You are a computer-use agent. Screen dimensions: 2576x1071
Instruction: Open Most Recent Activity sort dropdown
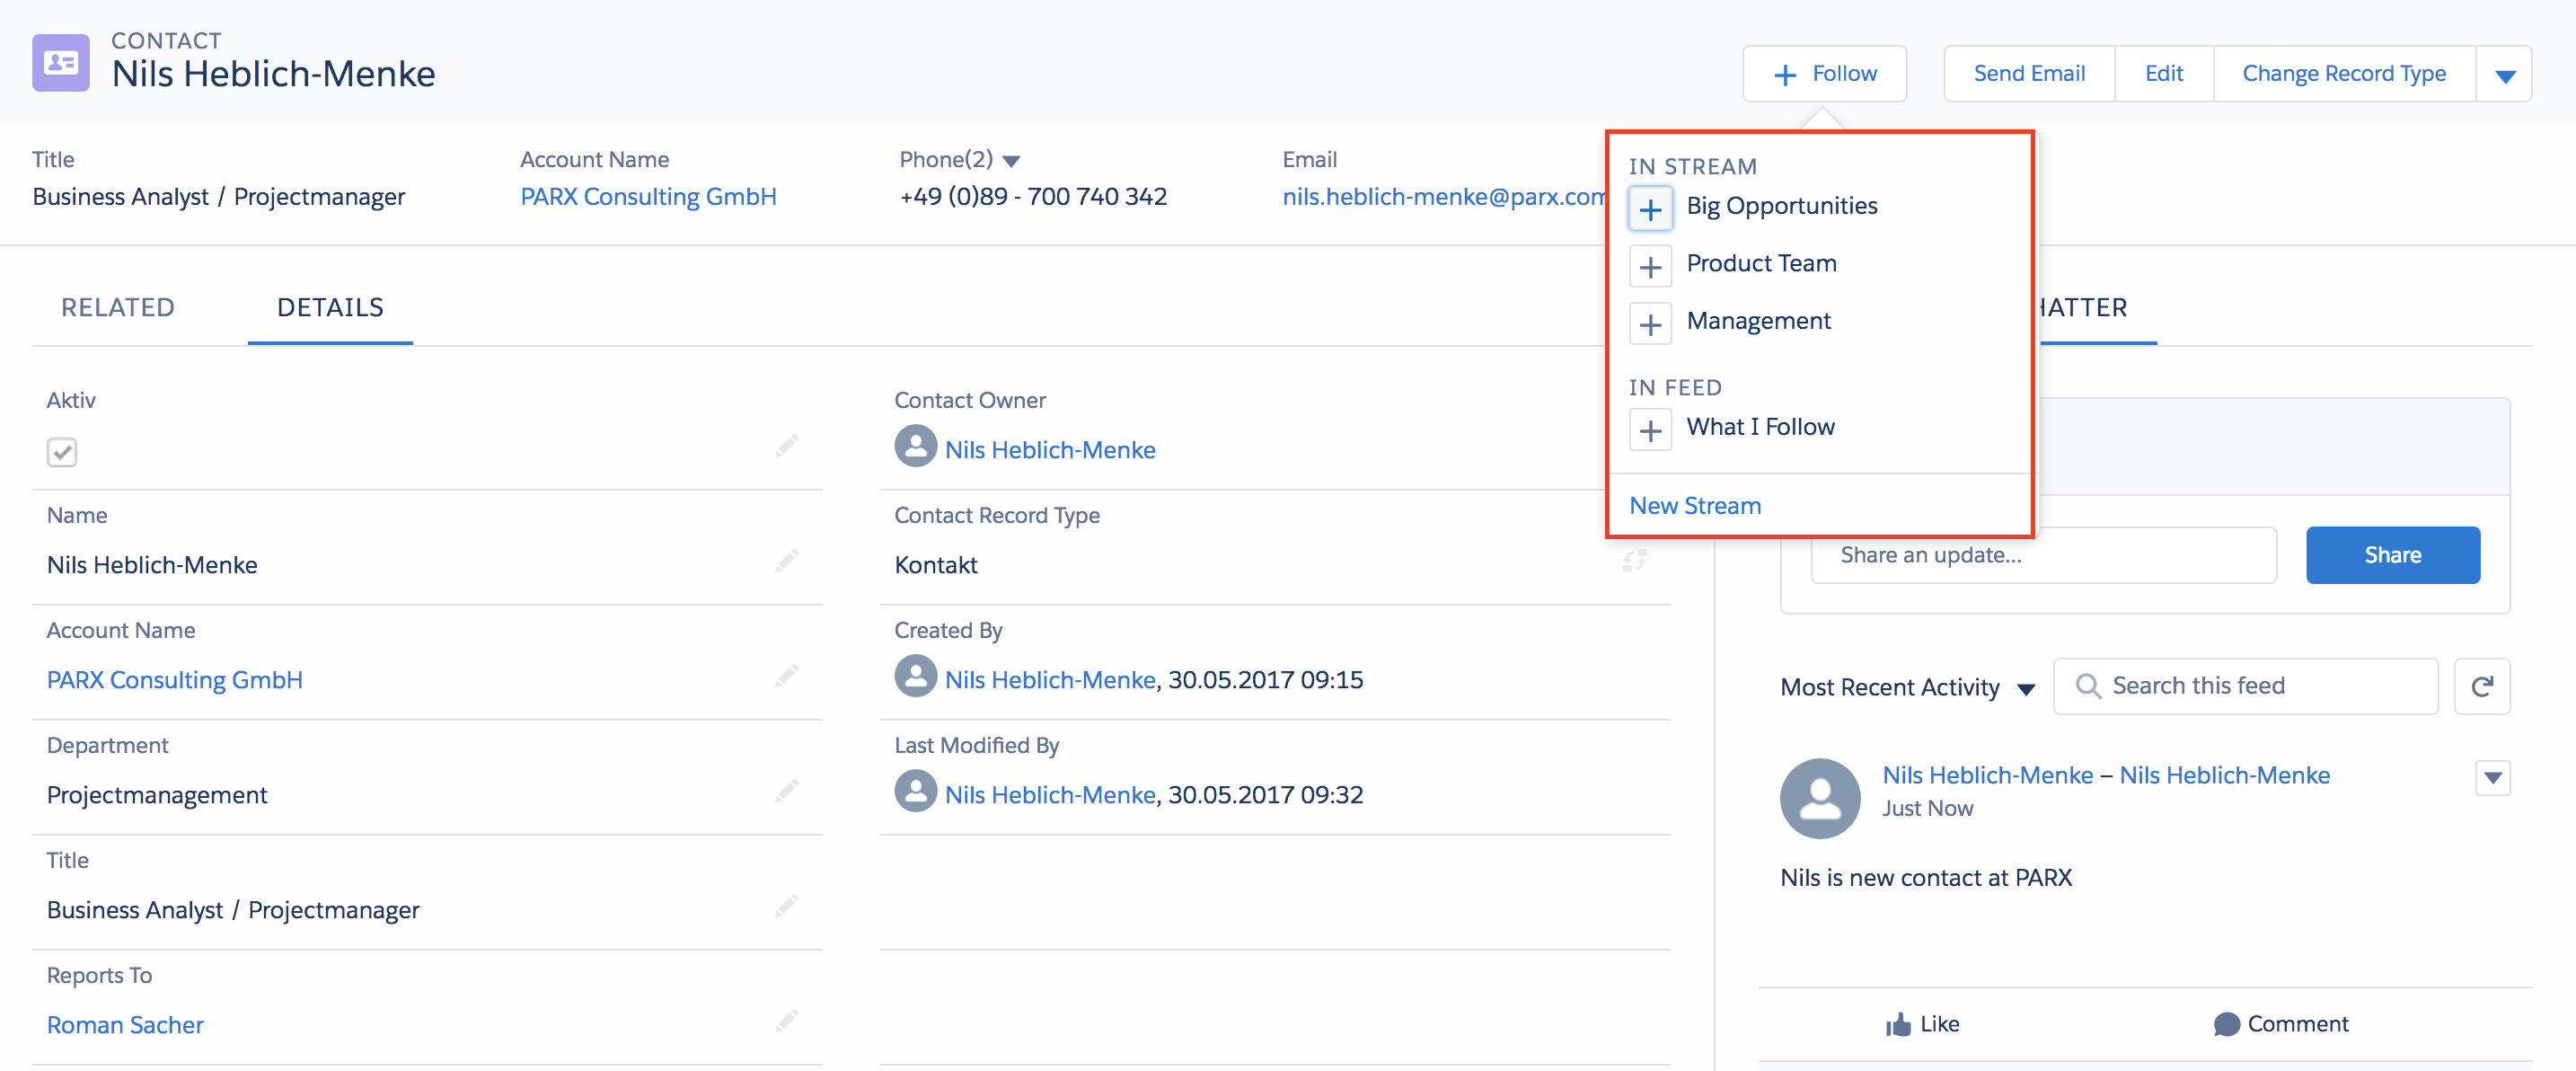click(x=2026, y=689)
